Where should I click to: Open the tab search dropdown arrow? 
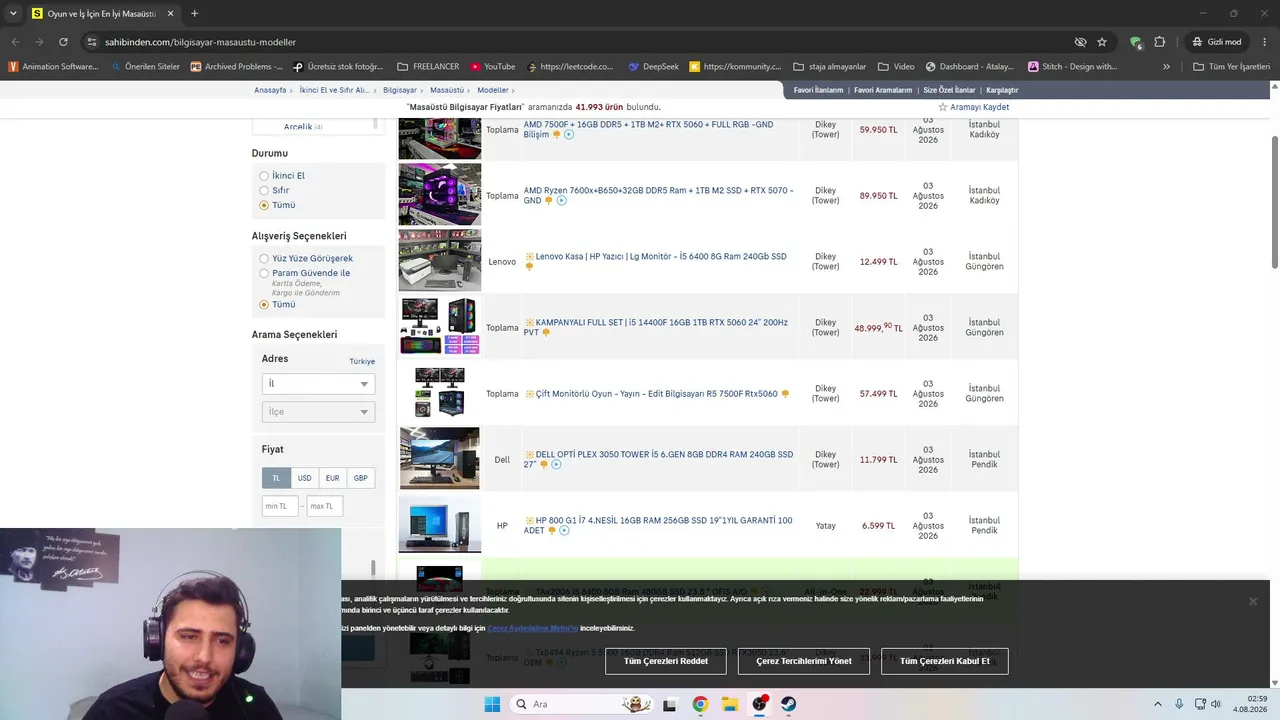click(x=13, y=14)
